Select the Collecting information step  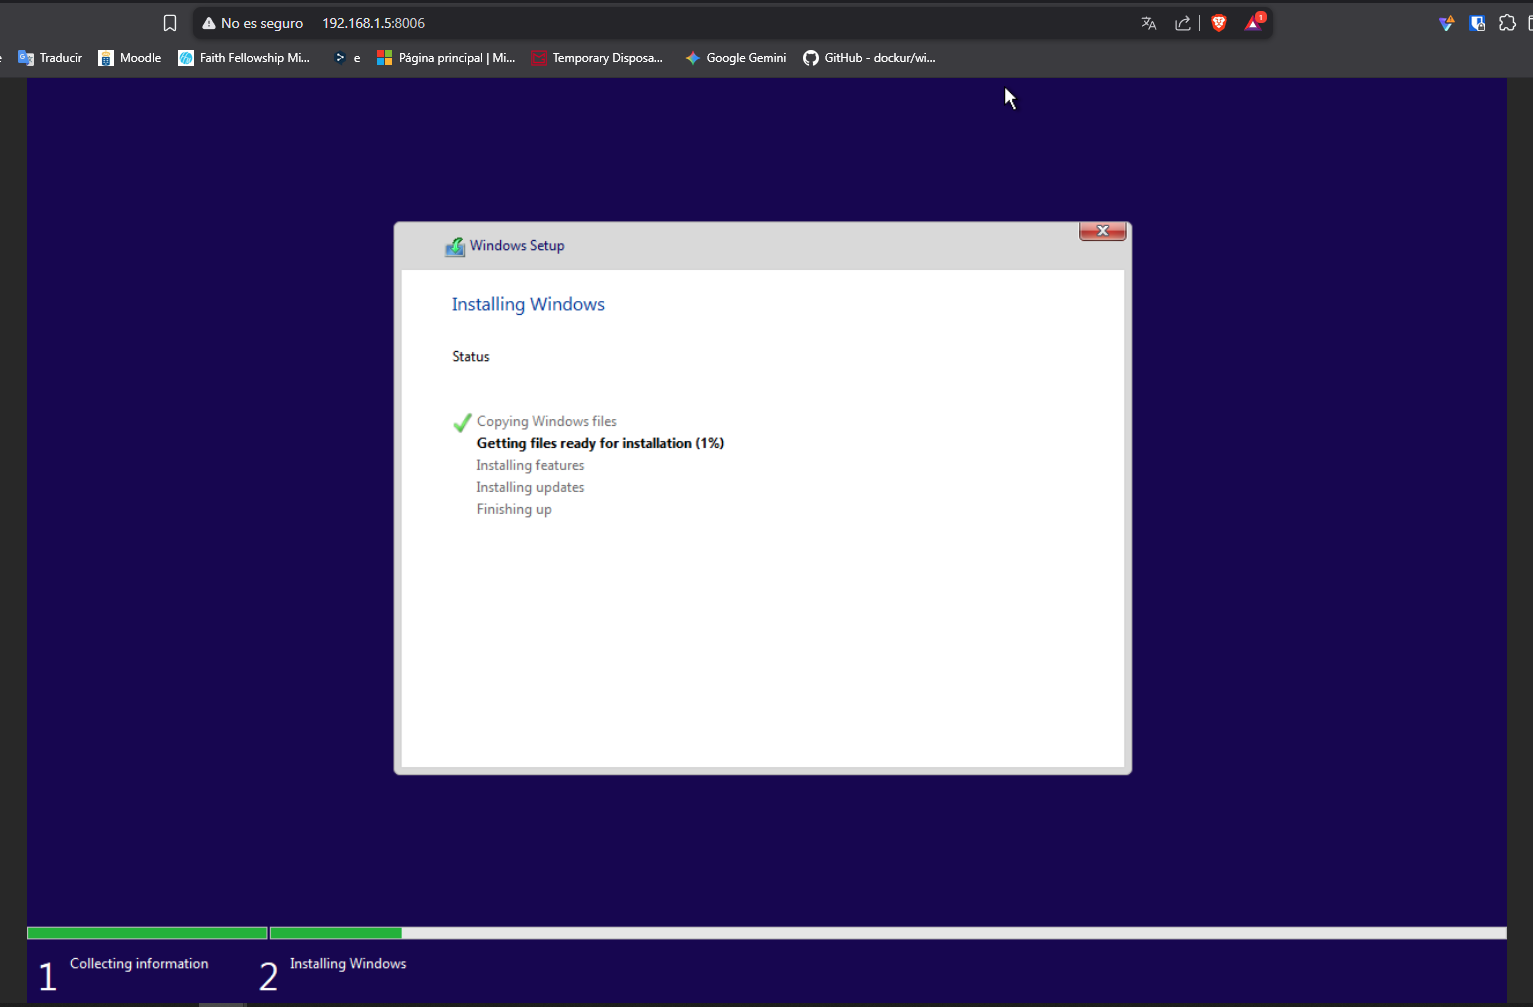(x=139, y=963)
